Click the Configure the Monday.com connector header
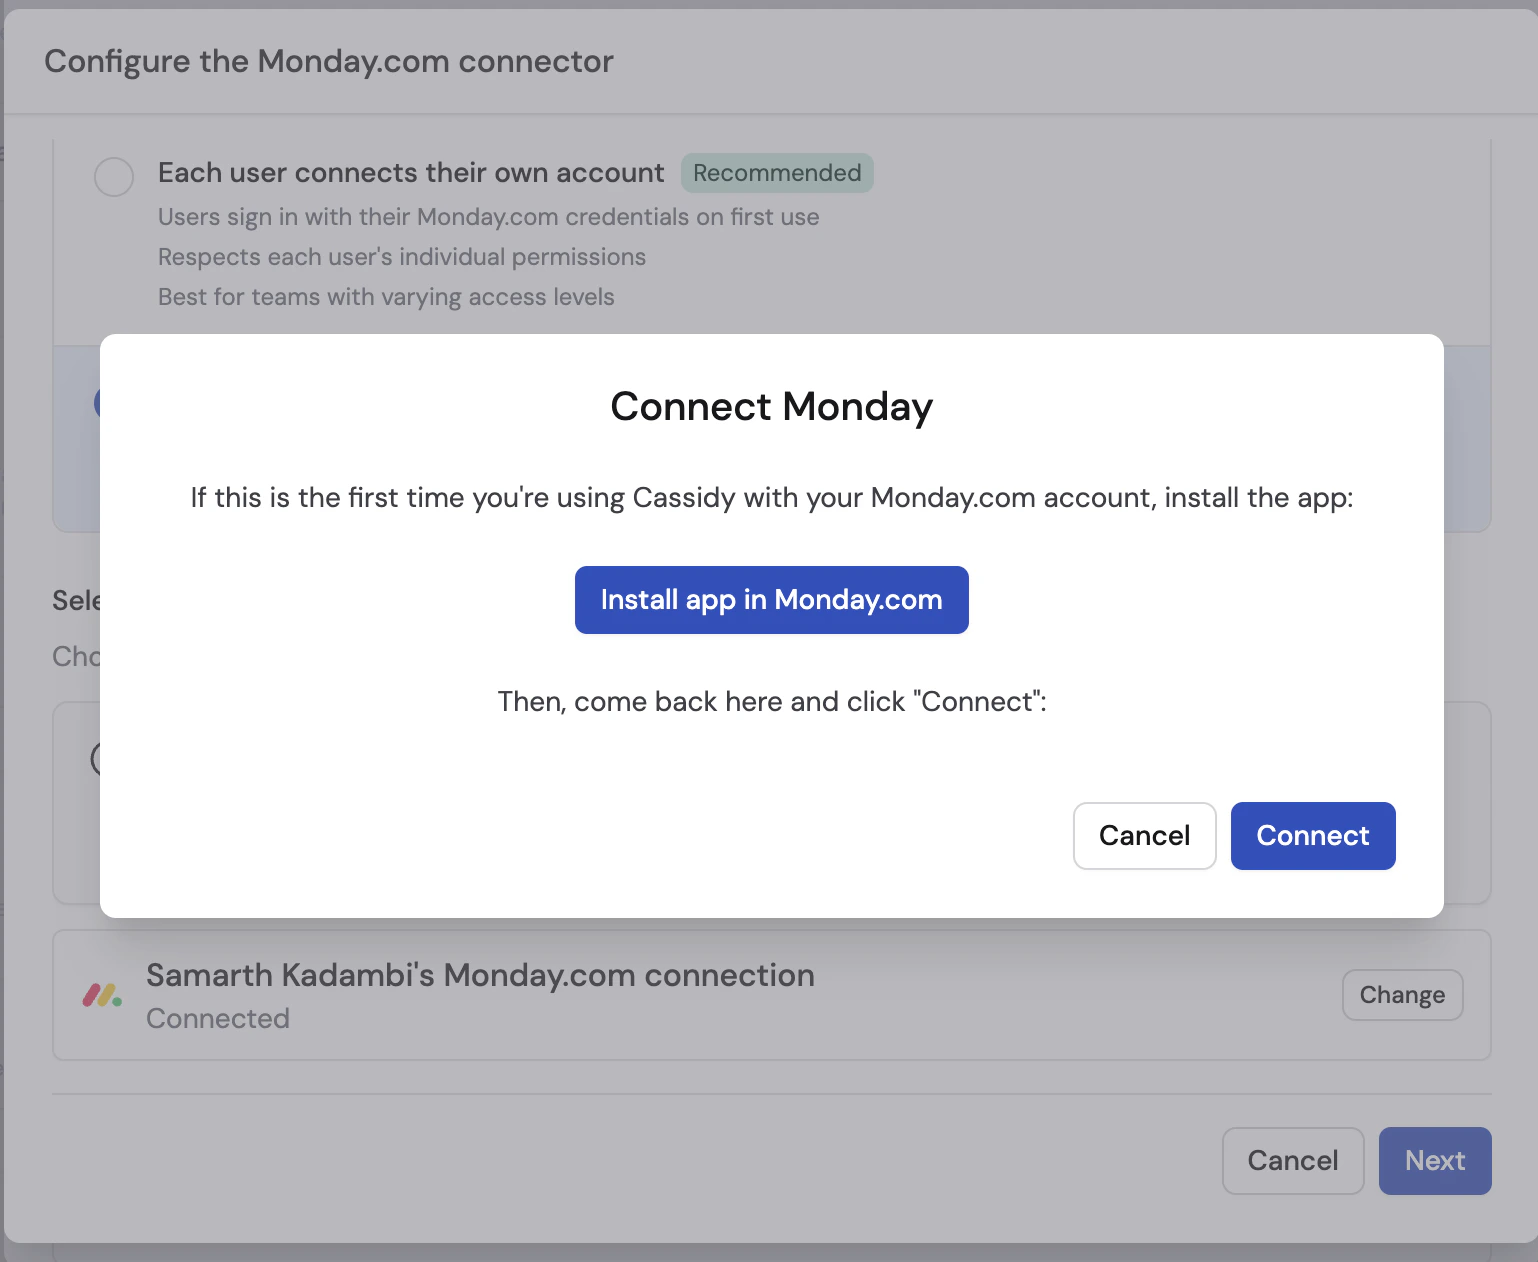Image resolution: width=1538 pixels, height=1262 pixels. [x=328, y=61]
